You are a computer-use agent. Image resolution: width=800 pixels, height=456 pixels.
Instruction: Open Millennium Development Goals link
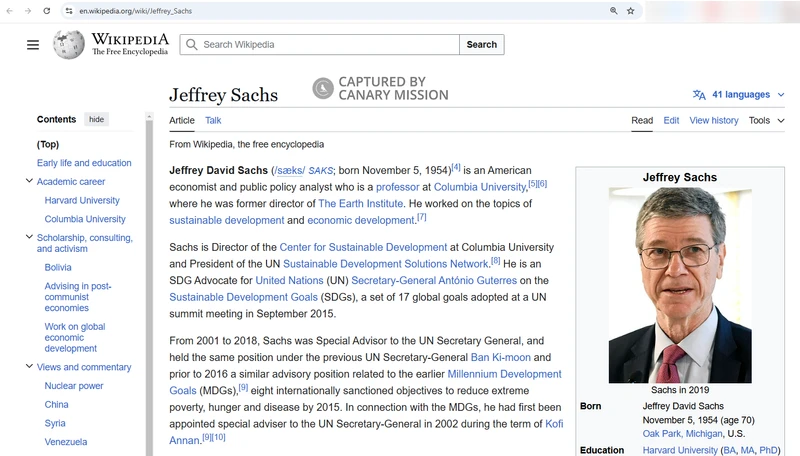point(504,374)
